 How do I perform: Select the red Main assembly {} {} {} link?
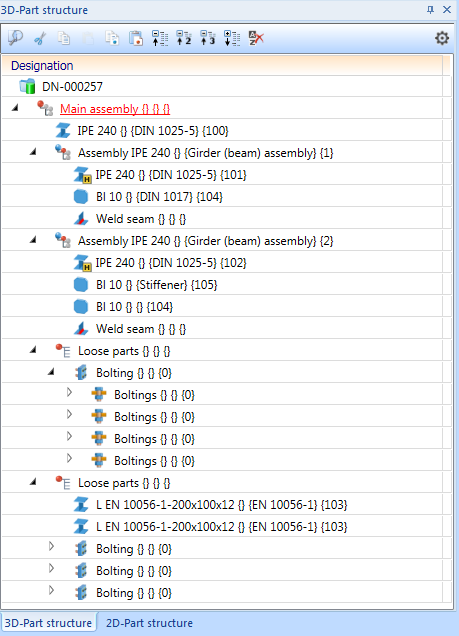pos(115,109)
